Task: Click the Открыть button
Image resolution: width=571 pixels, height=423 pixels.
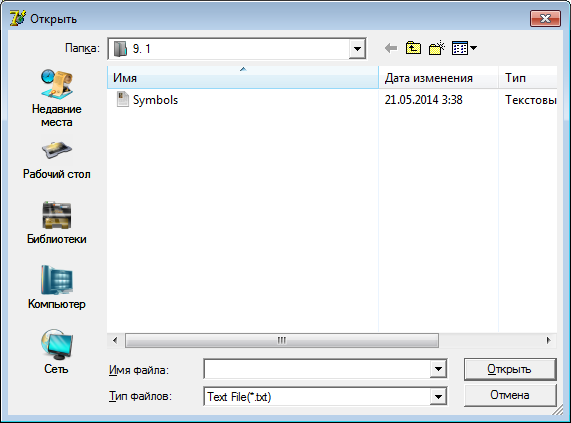Action: 510,369
